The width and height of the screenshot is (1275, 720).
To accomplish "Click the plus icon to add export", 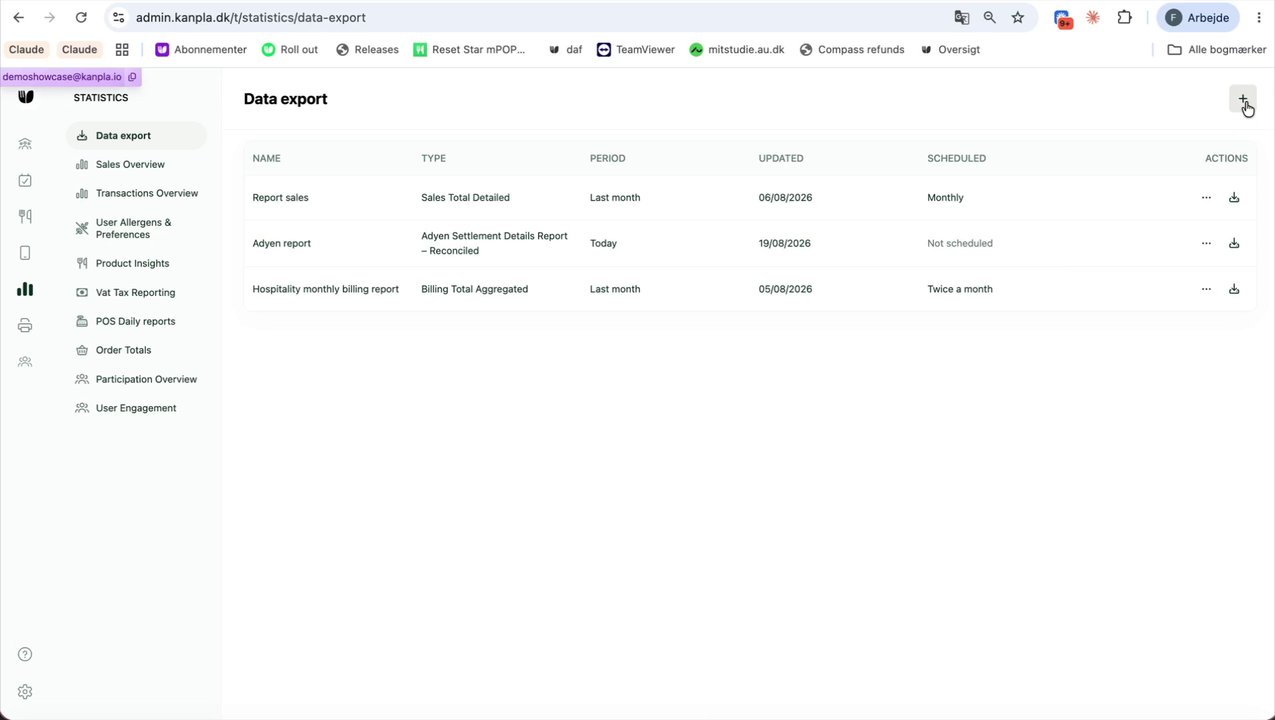I will 1242,99.
